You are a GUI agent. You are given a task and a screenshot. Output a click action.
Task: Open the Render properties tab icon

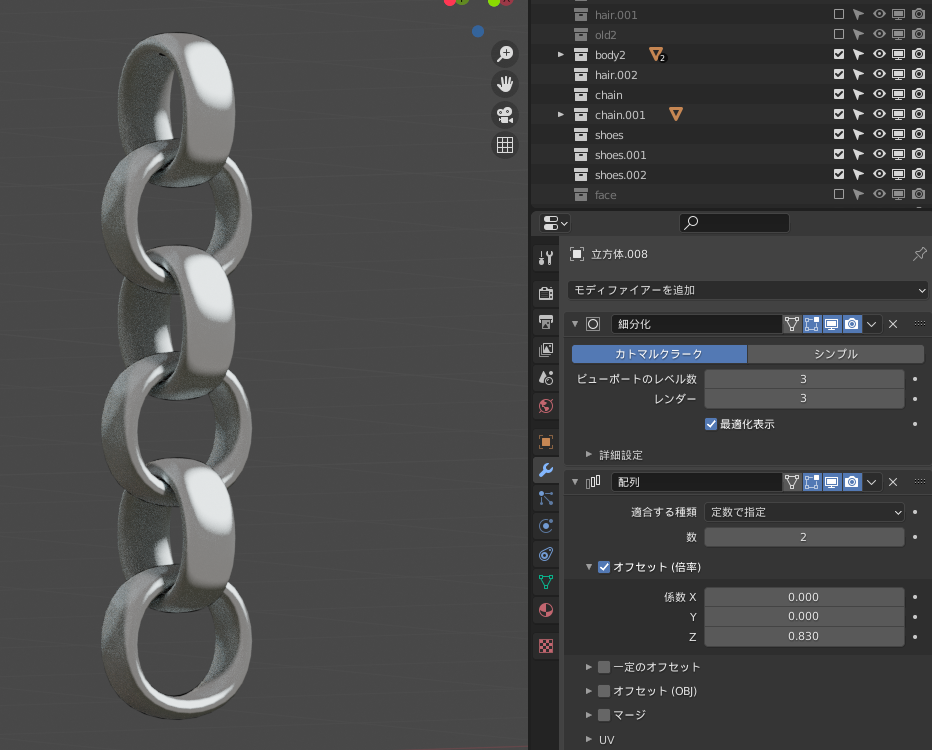click(x=546, y=293)
